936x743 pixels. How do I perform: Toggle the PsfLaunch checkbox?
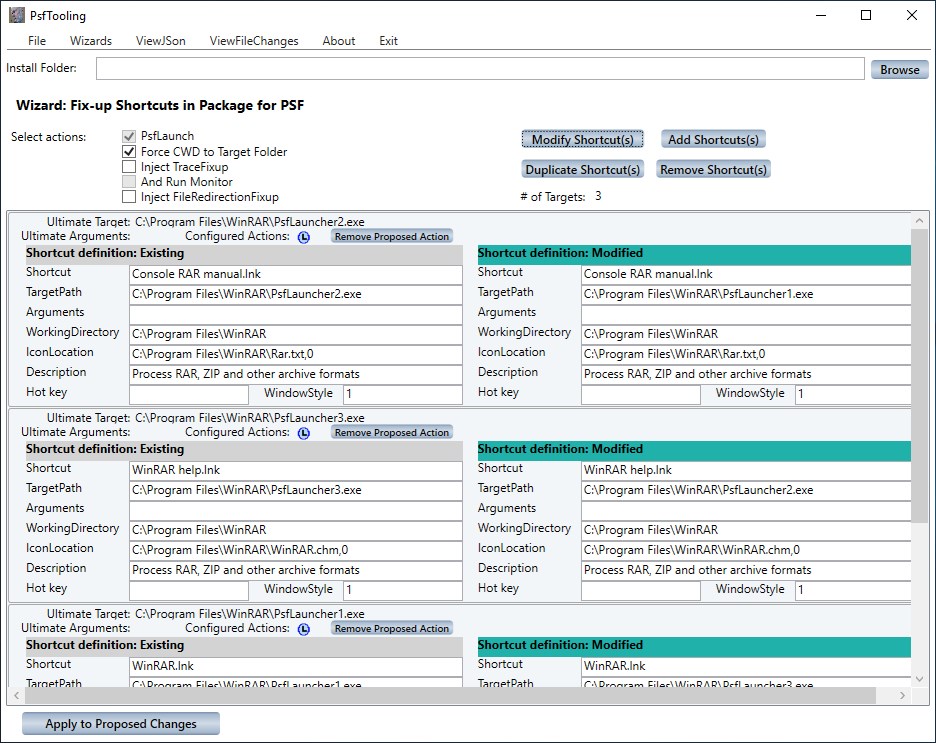tap(129, 136)
